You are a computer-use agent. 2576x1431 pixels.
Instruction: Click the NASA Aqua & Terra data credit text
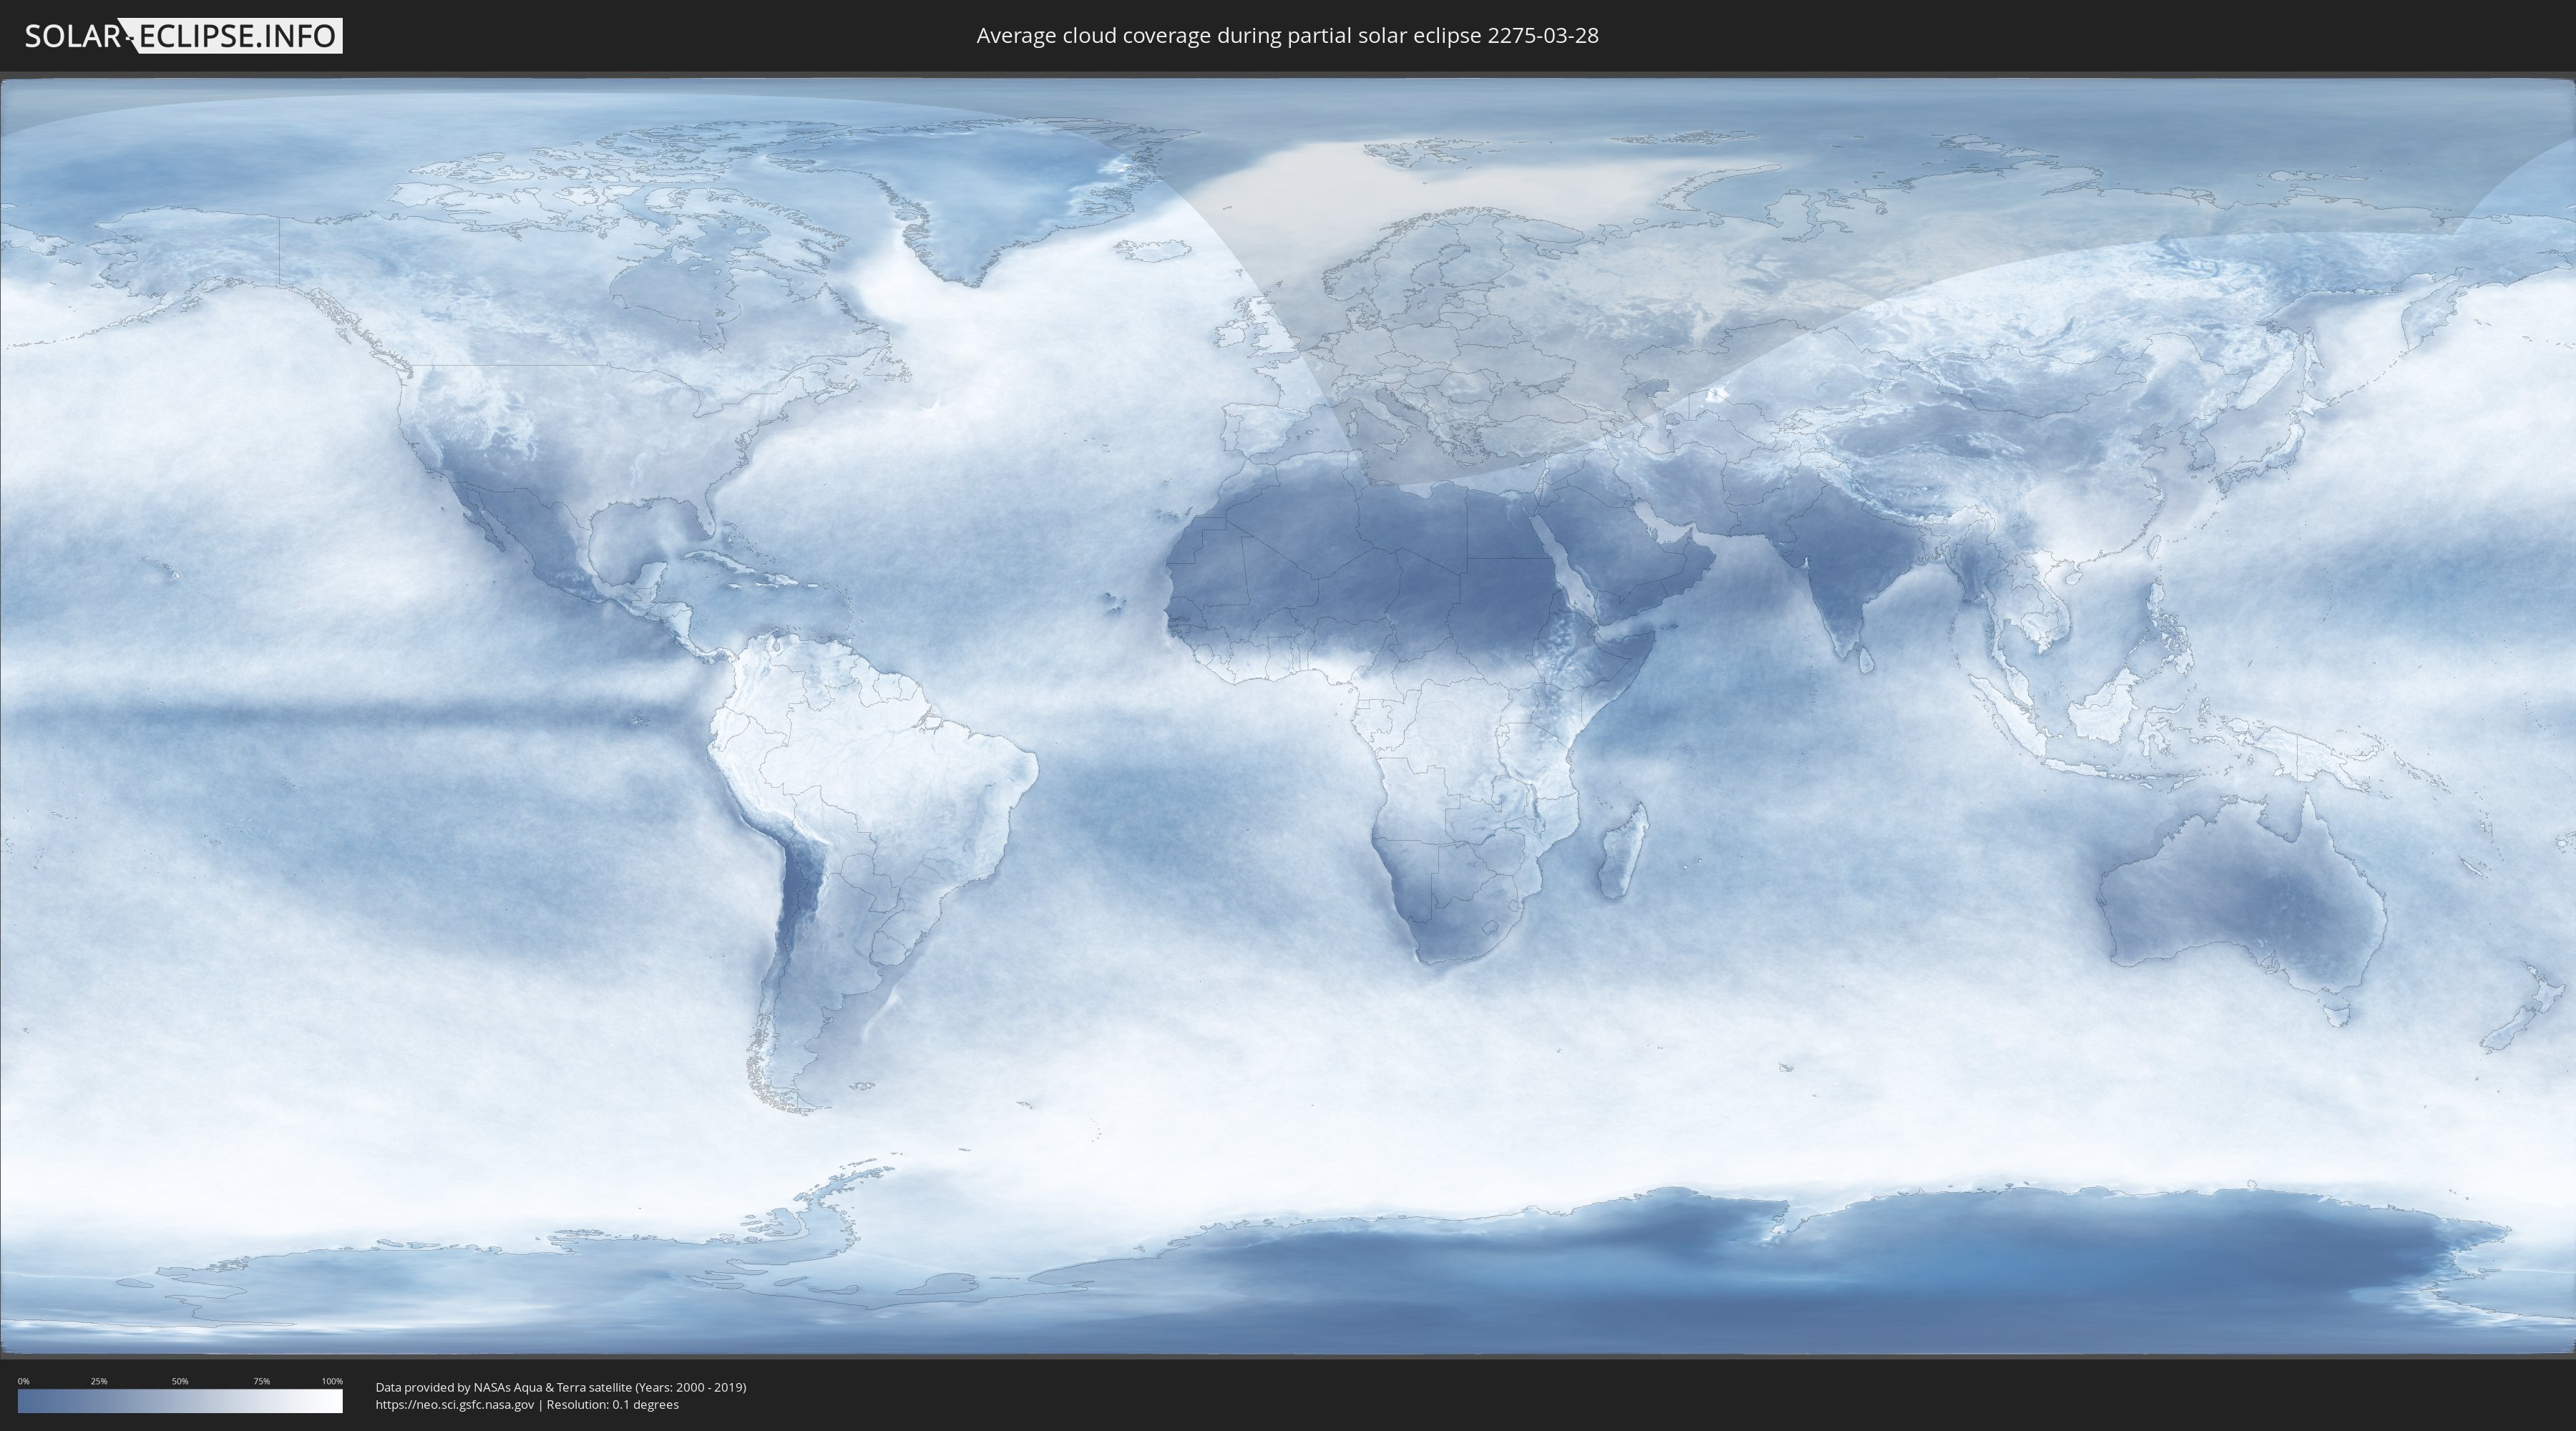tap(561, 1387)
